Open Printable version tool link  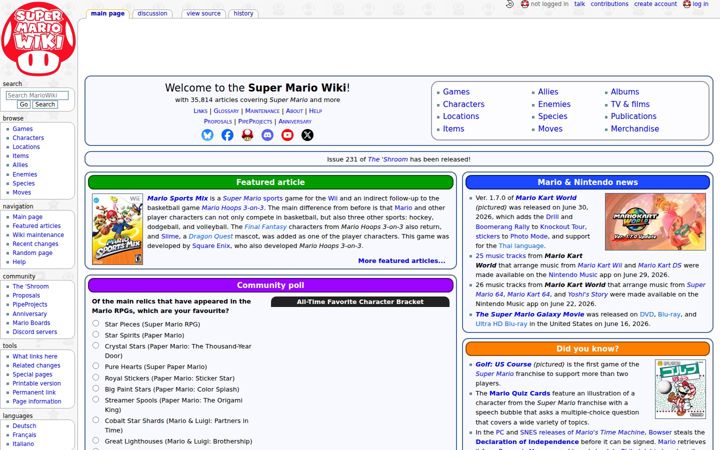(x=36, y=383)
